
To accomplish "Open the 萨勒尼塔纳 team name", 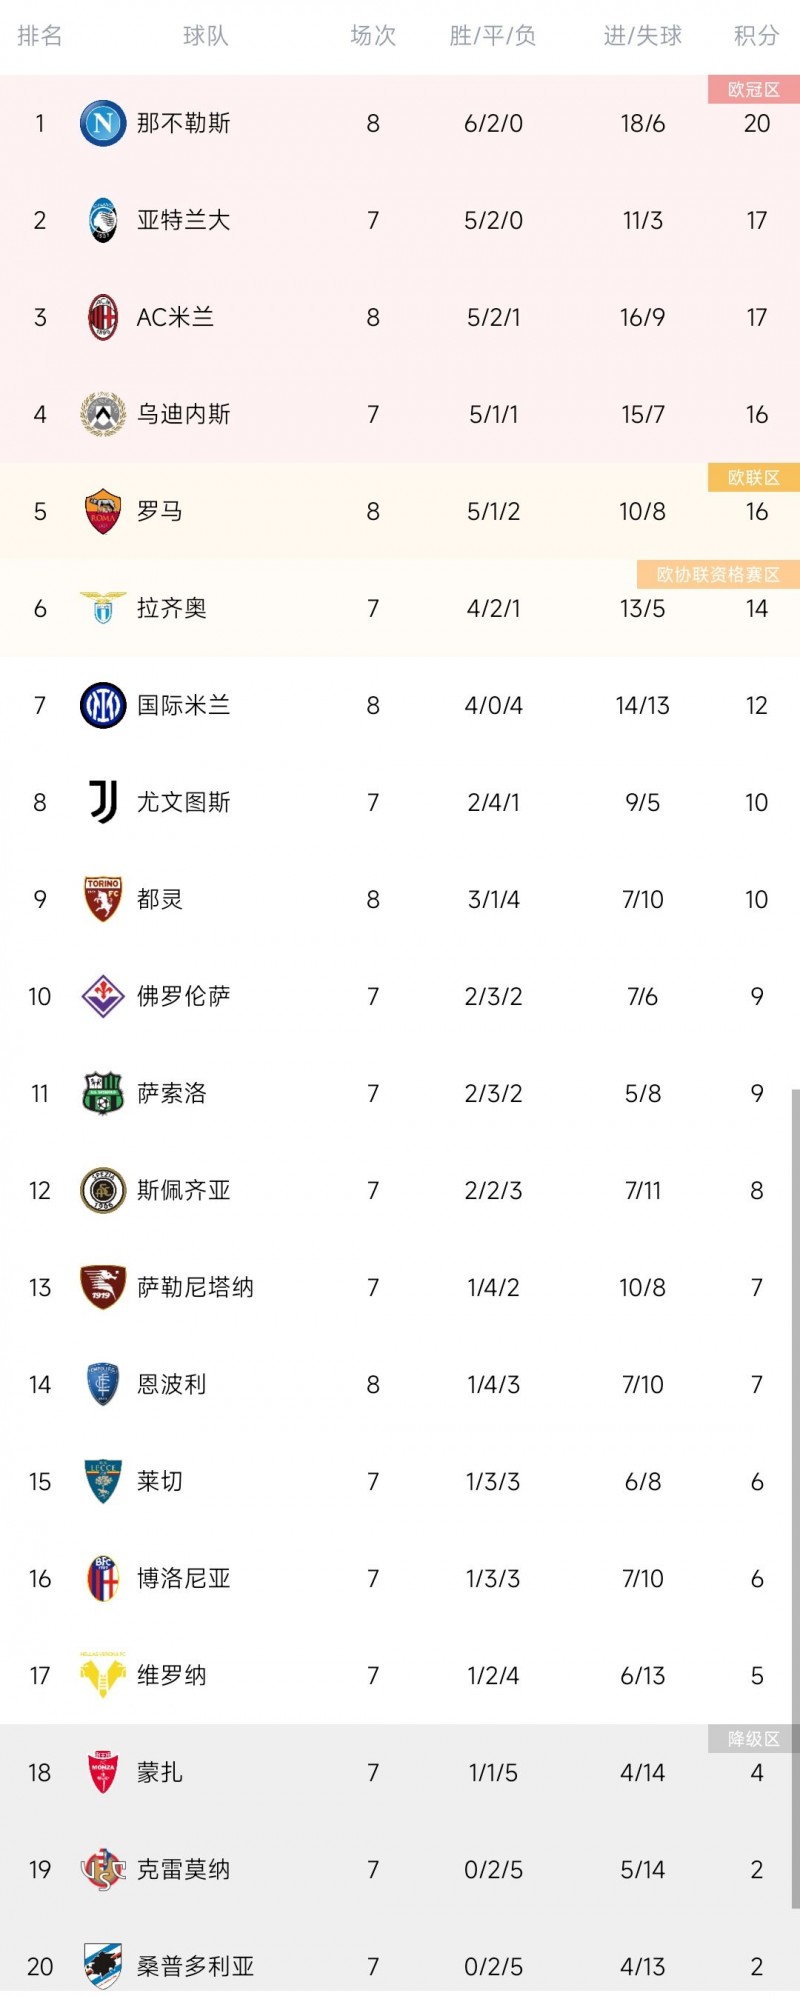I will click(195, 1287).
